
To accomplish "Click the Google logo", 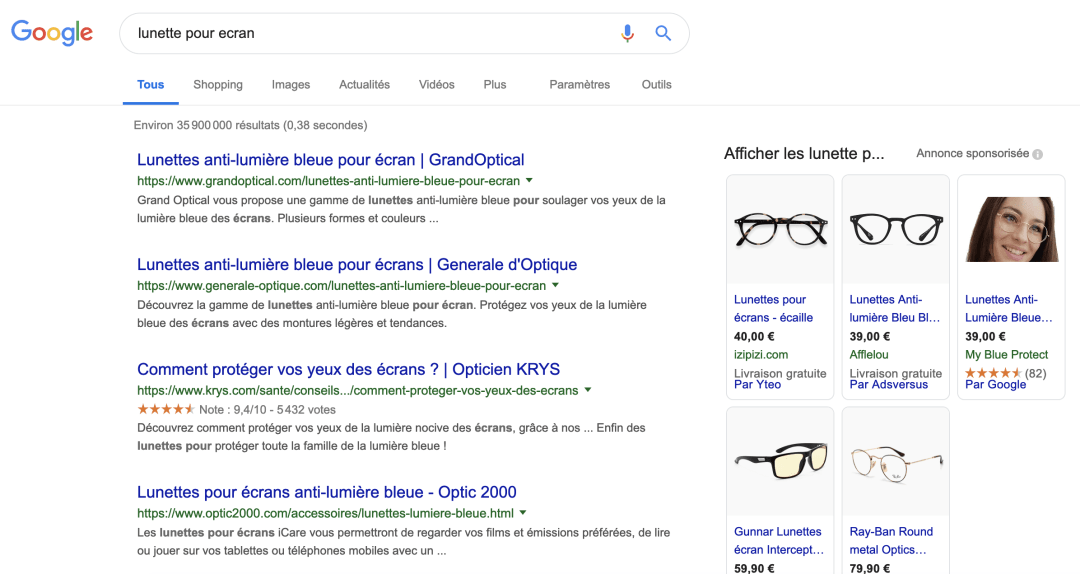I will 52,32.
